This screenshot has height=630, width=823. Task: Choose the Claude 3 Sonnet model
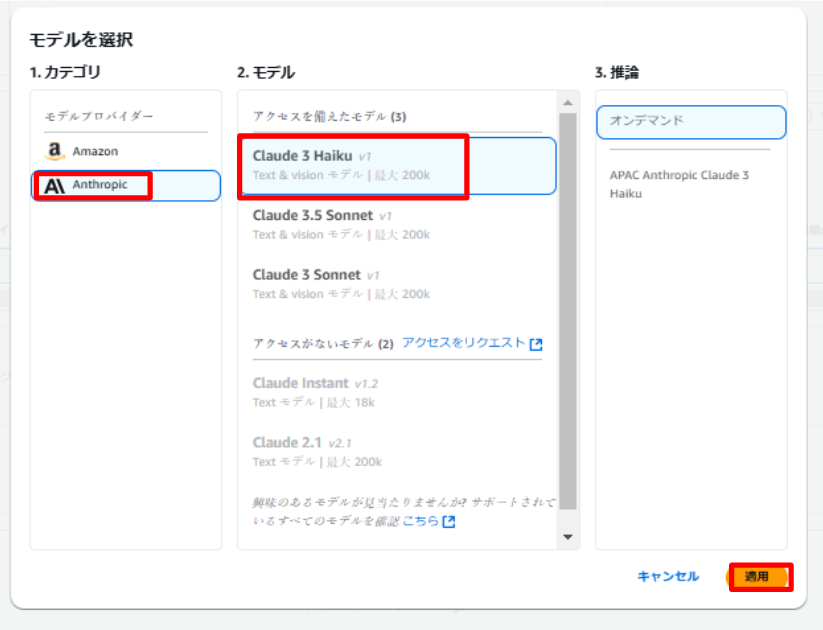coord(398,284)
